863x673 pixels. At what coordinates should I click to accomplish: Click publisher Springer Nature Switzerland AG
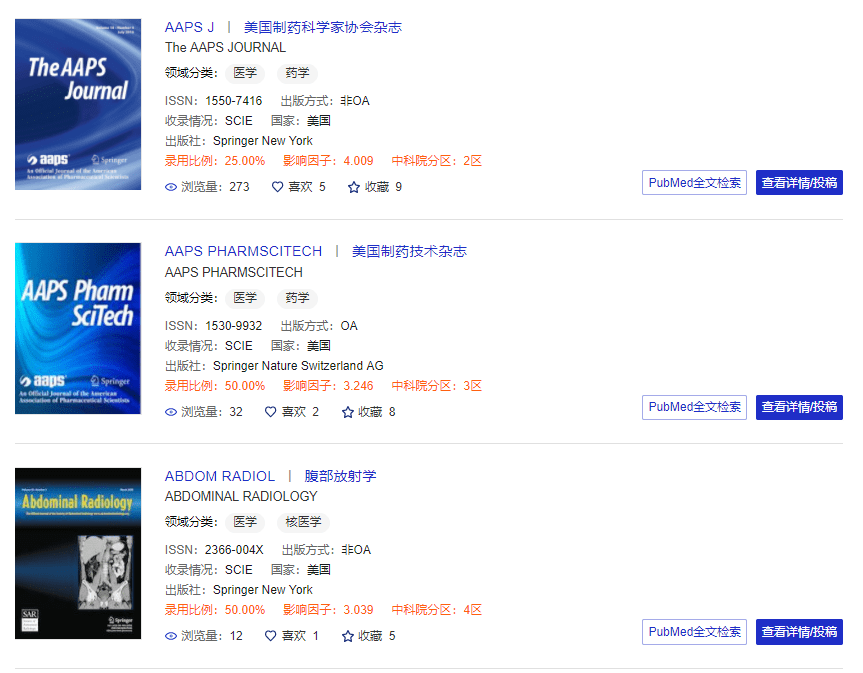pyautogui.click(x=298, y=366)
